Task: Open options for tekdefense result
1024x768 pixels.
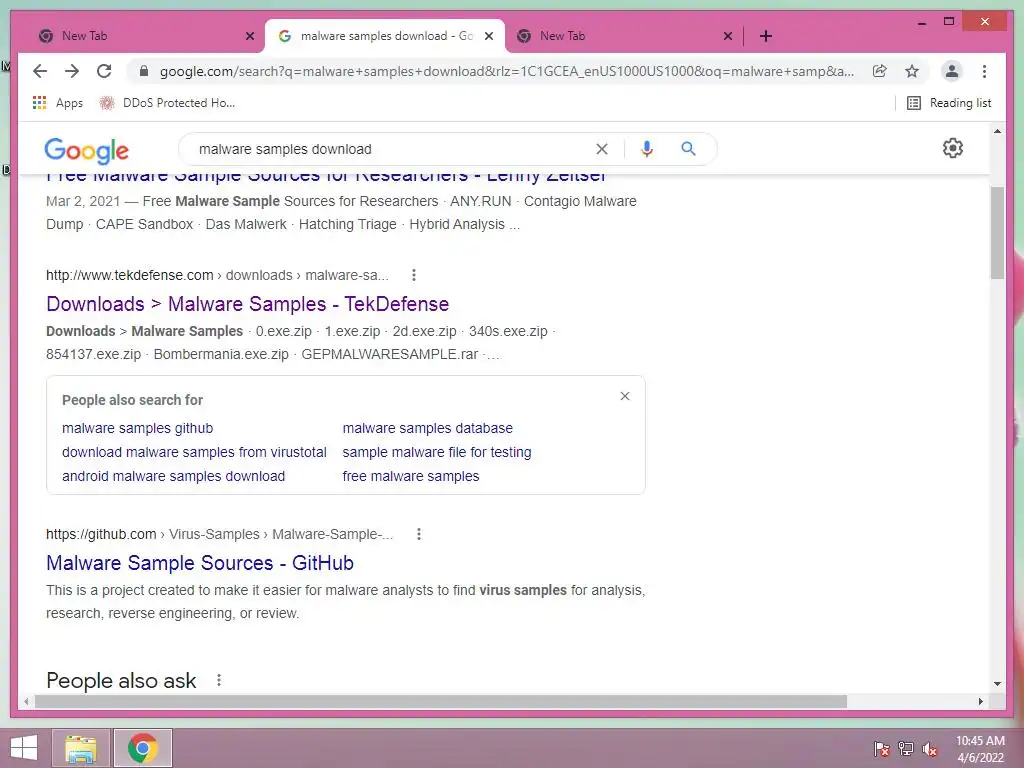Action: (x=413, y=275)
